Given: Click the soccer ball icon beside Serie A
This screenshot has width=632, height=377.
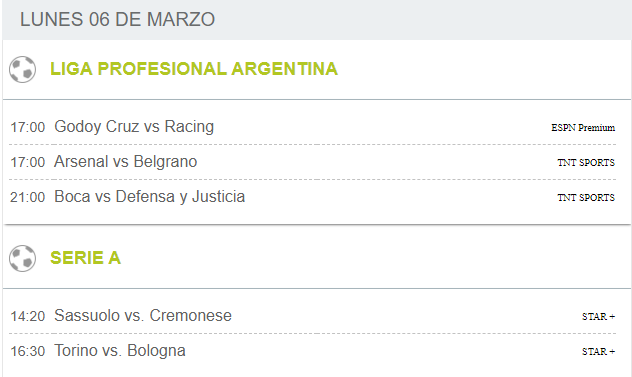Looking at the screenshot, I should 23,258.
